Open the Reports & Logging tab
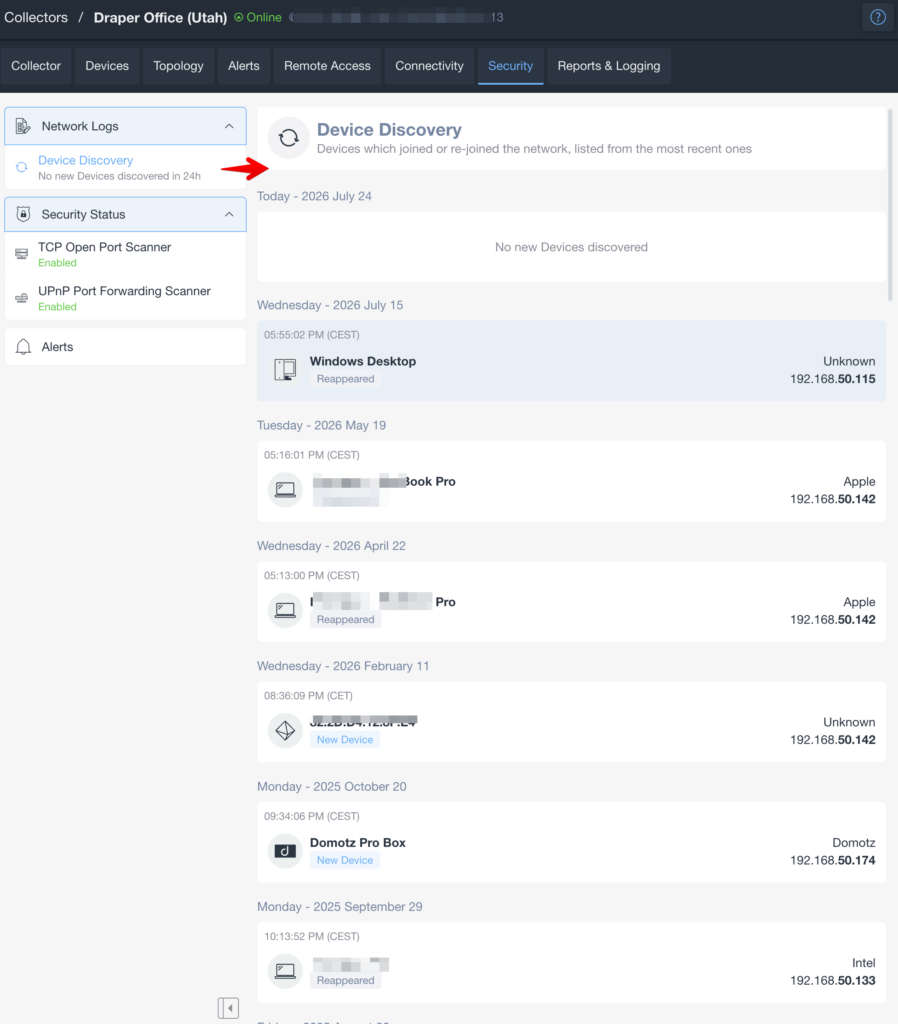 (609, 66)
